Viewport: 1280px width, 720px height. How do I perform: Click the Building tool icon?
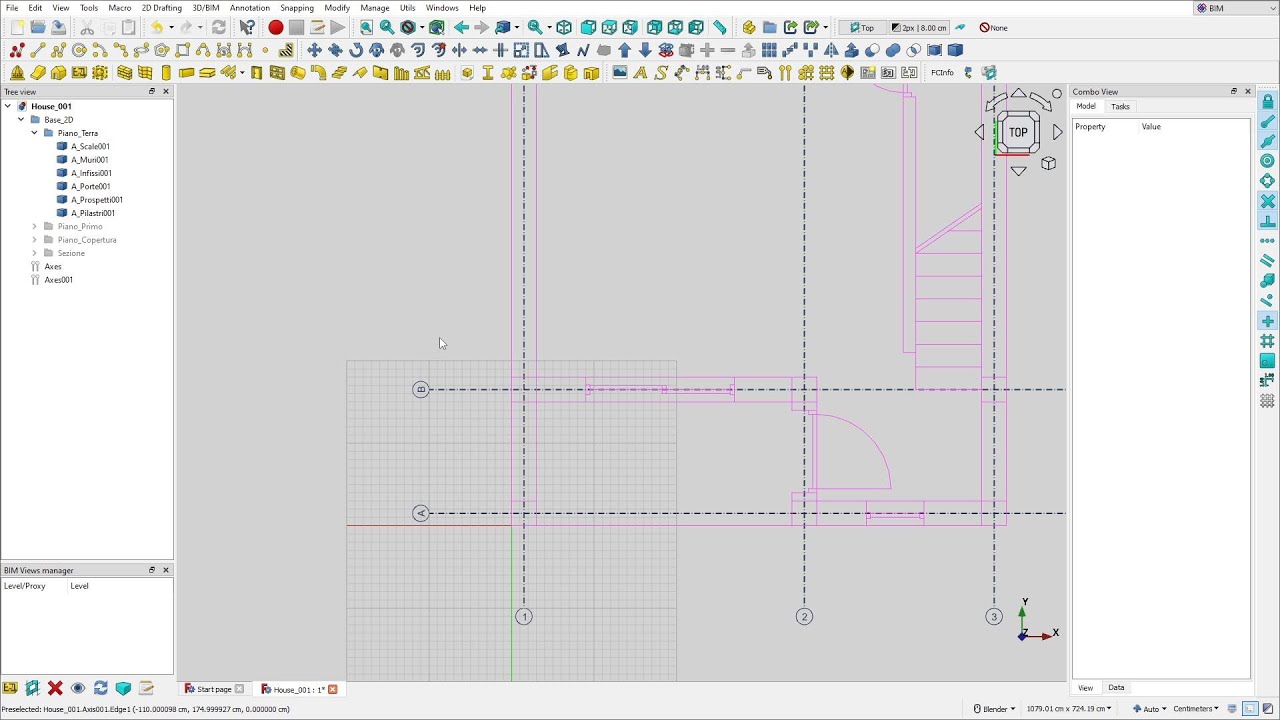click(59, 73)
